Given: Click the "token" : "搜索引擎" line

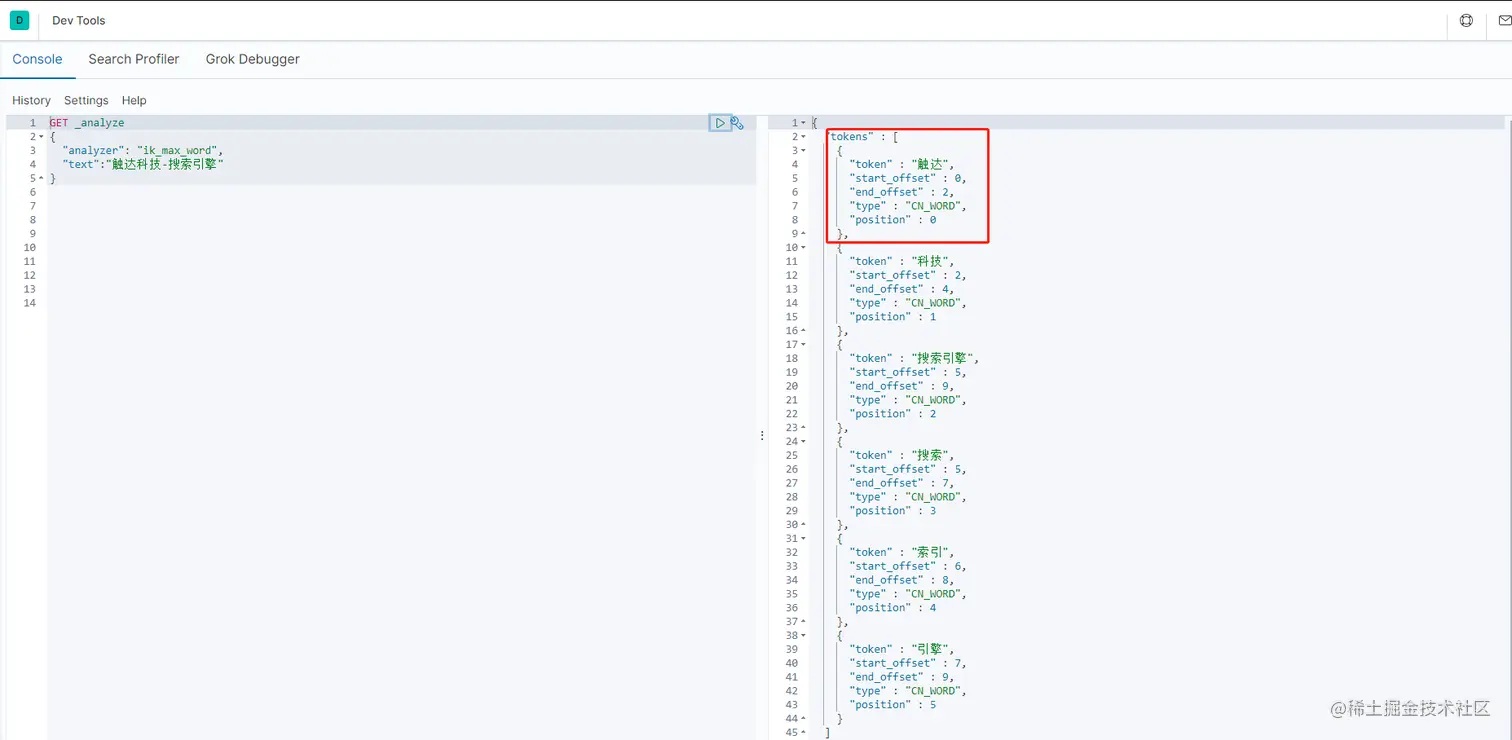Looking at the screenshot, I should coord(914,359).
